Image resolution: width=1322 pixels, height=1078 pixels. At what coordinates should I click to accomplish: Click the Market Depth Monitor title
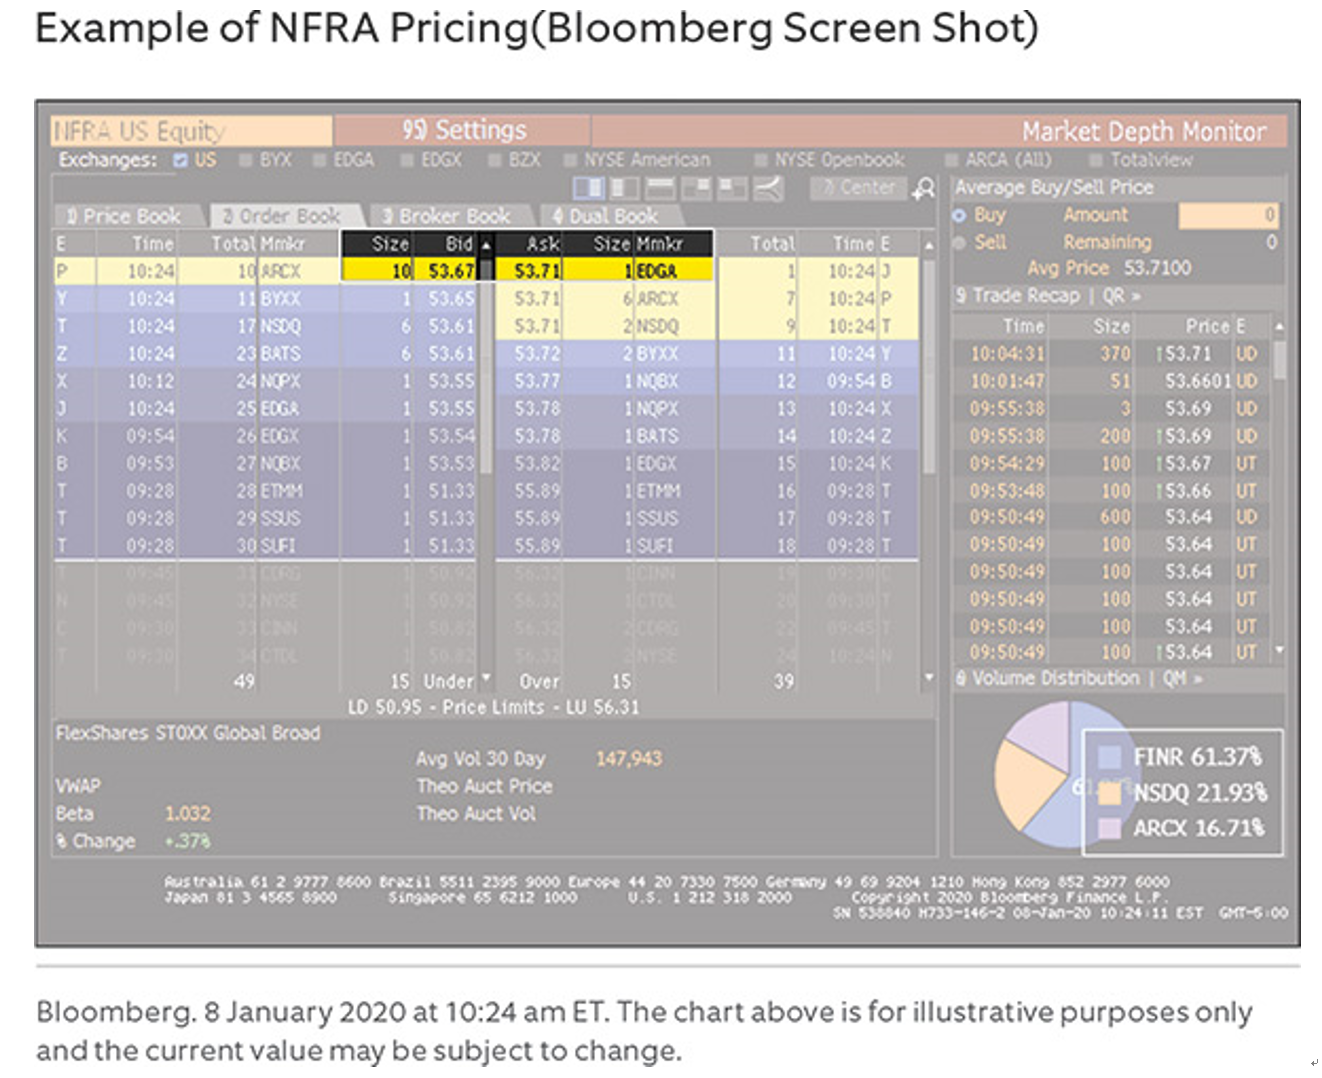click(1144, 132)
